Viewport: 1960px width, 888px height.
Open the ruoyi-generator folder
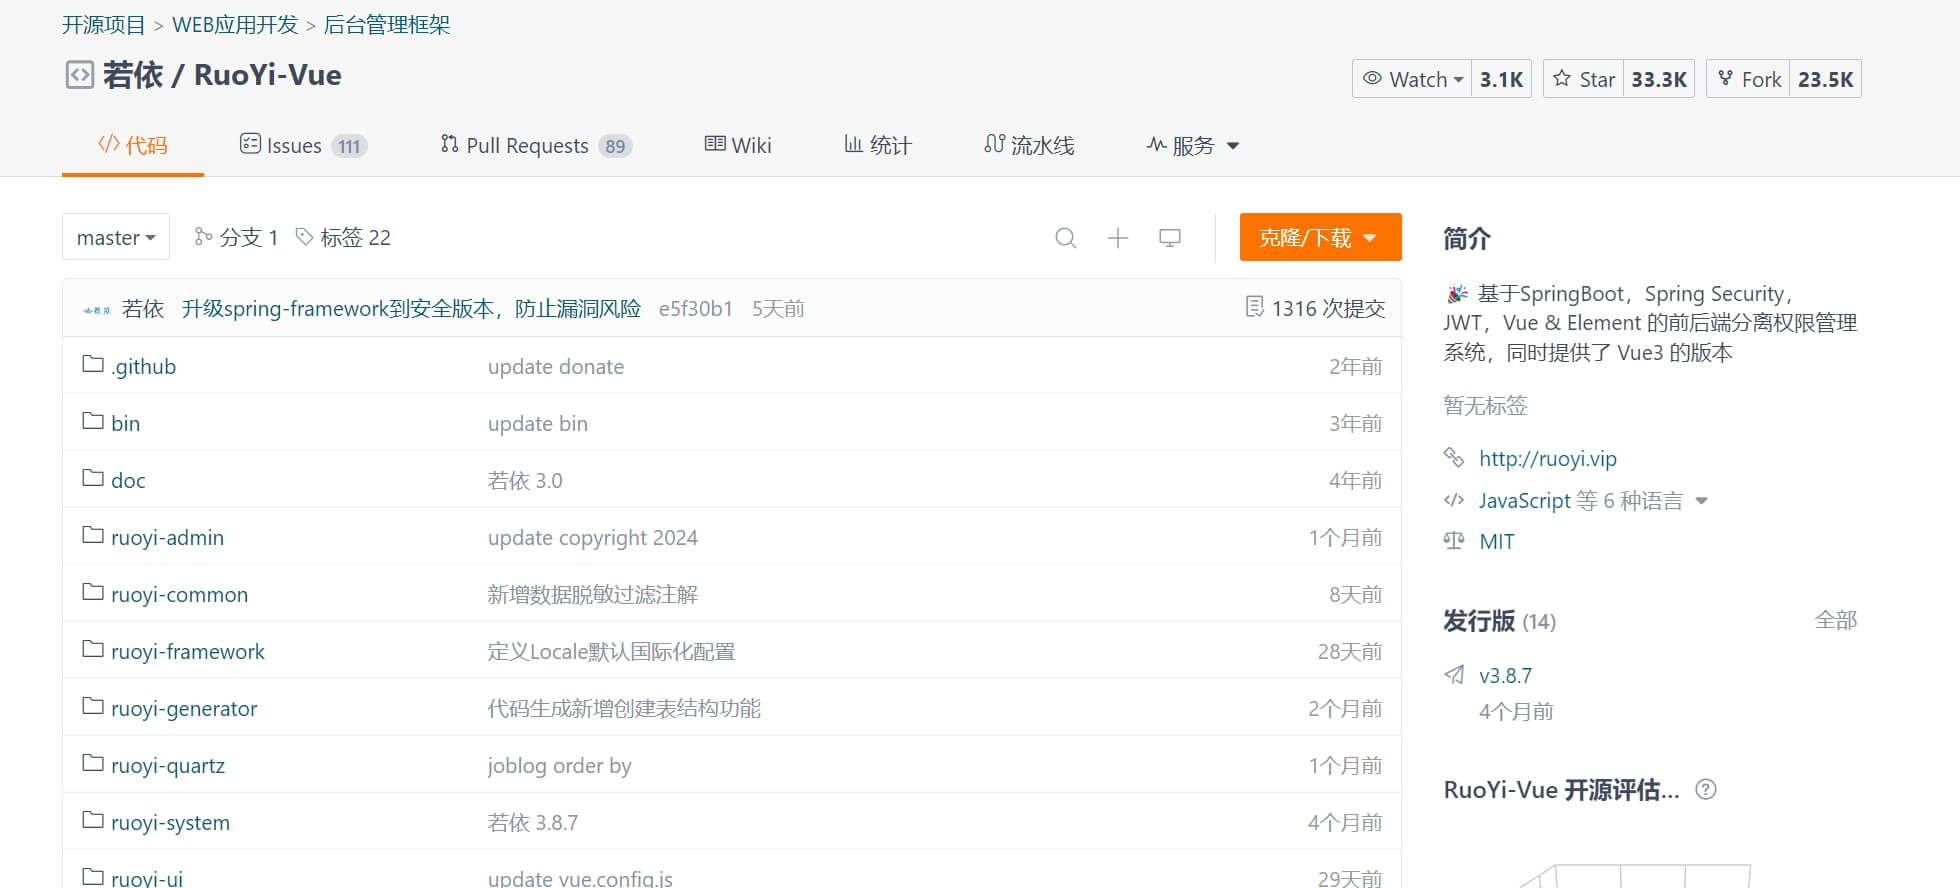pos(184,709)
